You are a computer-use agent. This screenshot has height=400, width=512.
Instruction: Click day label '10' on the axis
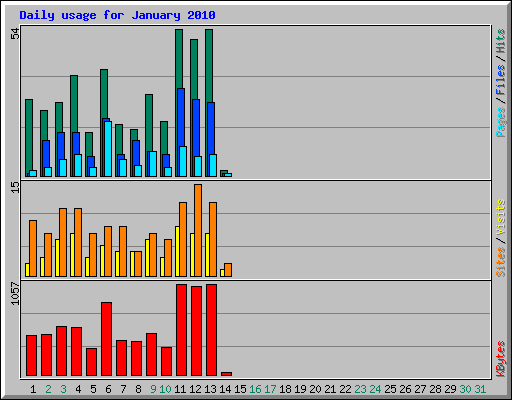165,389
